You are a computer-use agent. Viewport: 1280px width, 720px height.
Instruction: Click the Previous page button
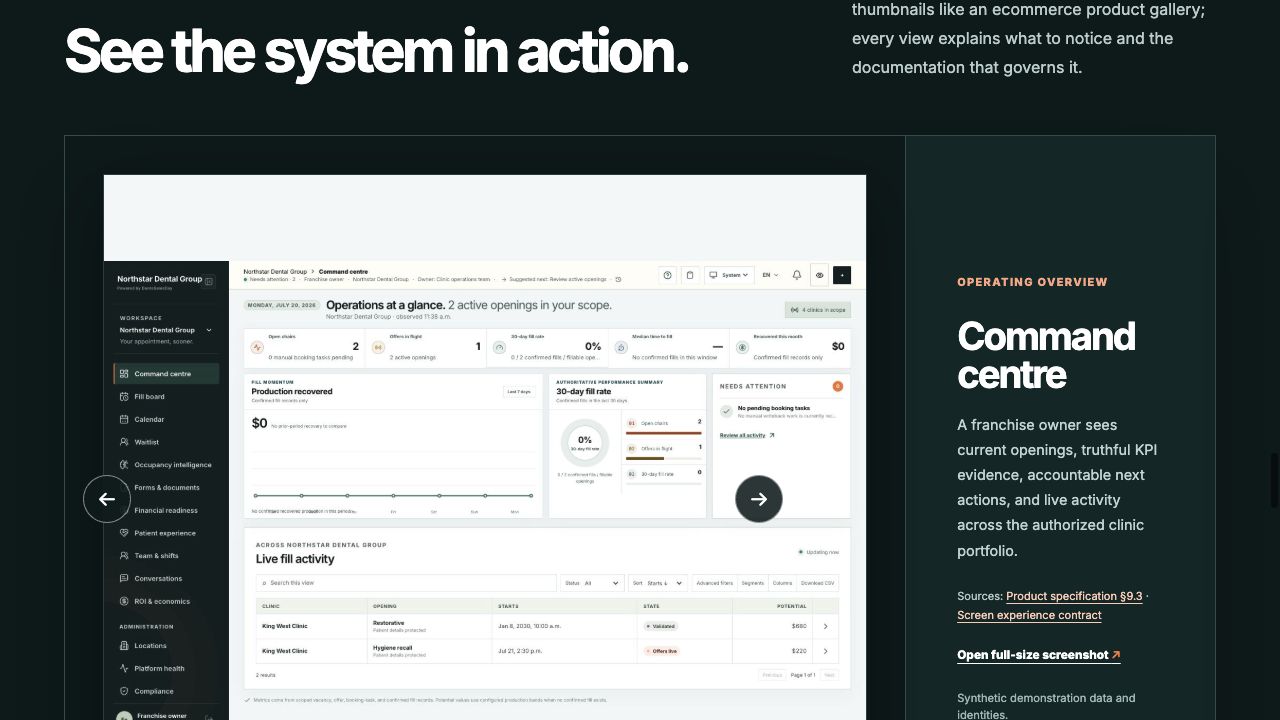point(772,675)
